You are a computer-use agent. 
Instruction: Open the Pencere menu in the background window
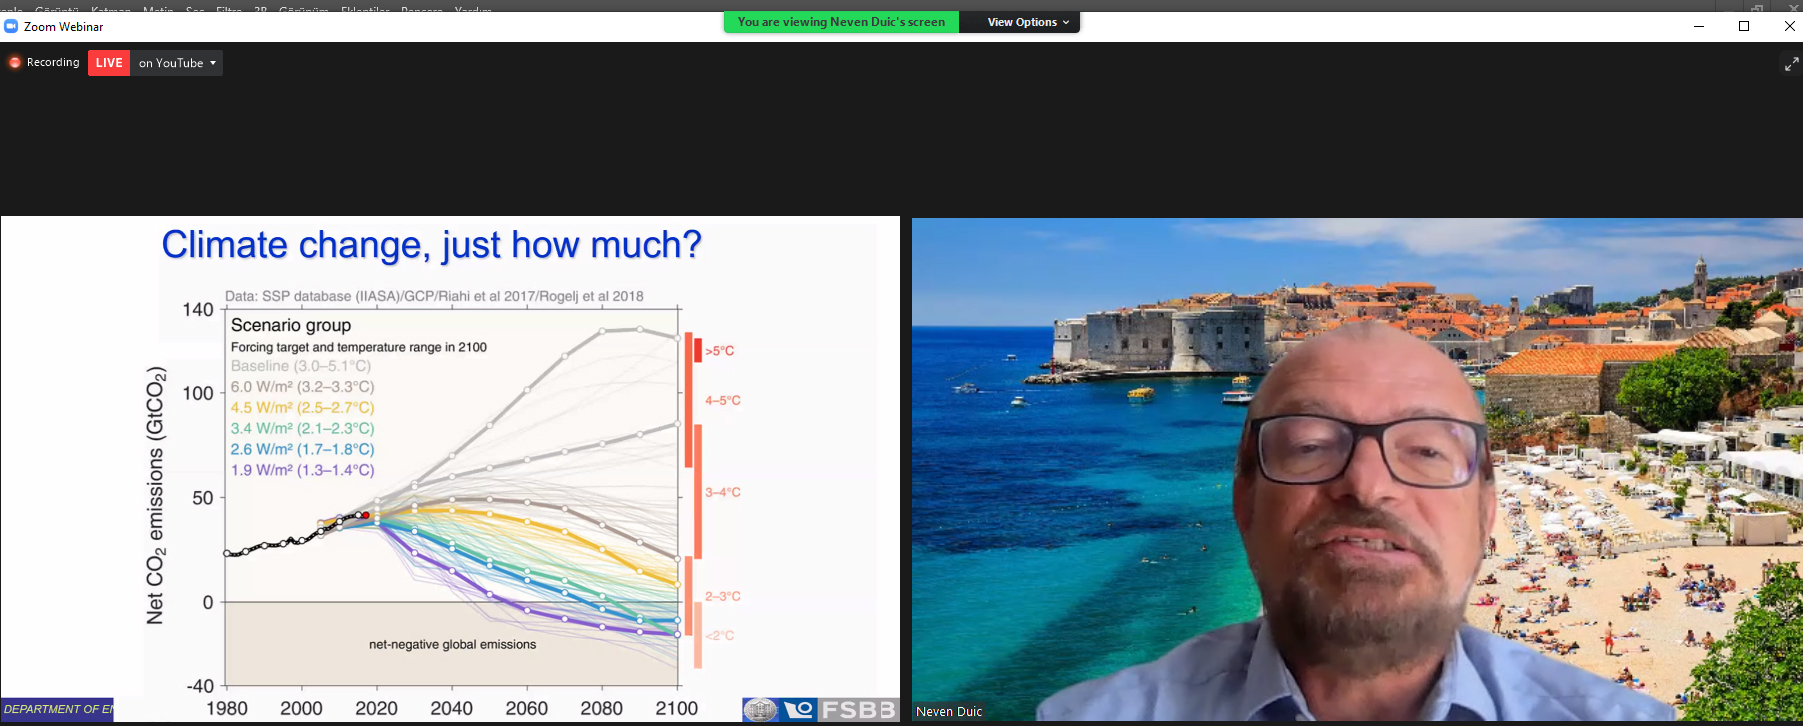[421, 9]
